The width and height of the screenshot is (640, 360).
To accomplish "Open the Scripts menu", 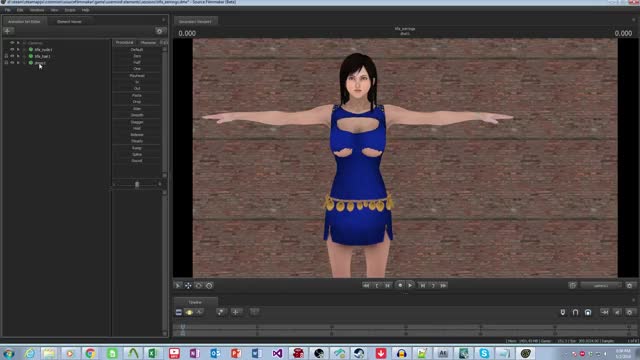I will point(70,10).
